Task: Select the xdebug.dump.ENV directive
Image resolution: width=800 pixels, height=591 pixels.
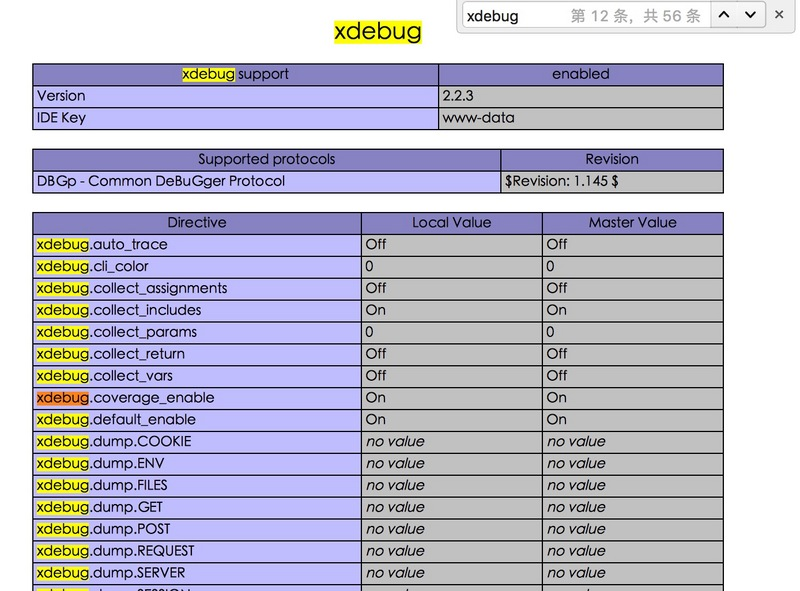Action: pos(197,464)
